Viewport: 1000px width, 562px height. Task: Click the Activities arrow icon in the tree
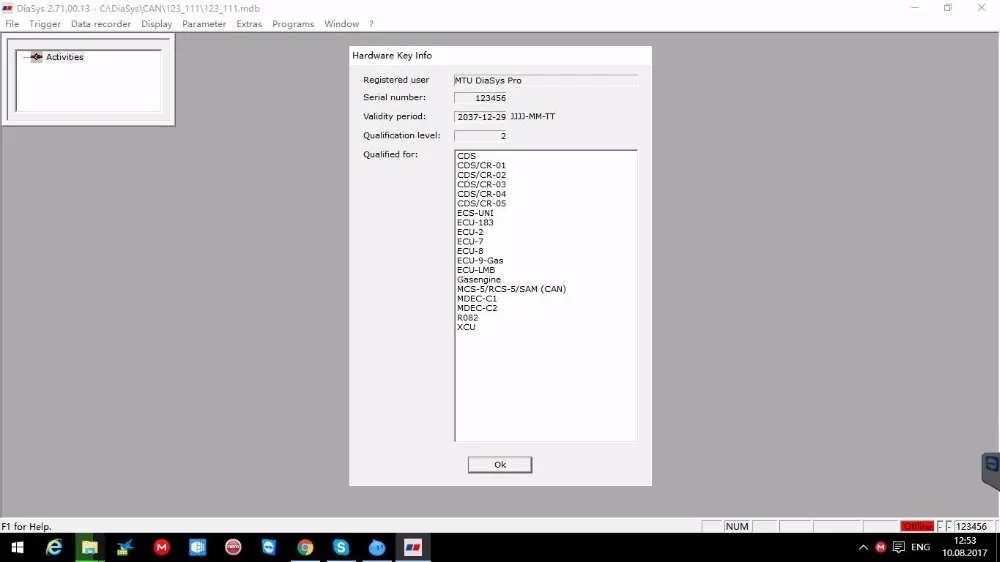pyautogui.click(x=36, y=57)
